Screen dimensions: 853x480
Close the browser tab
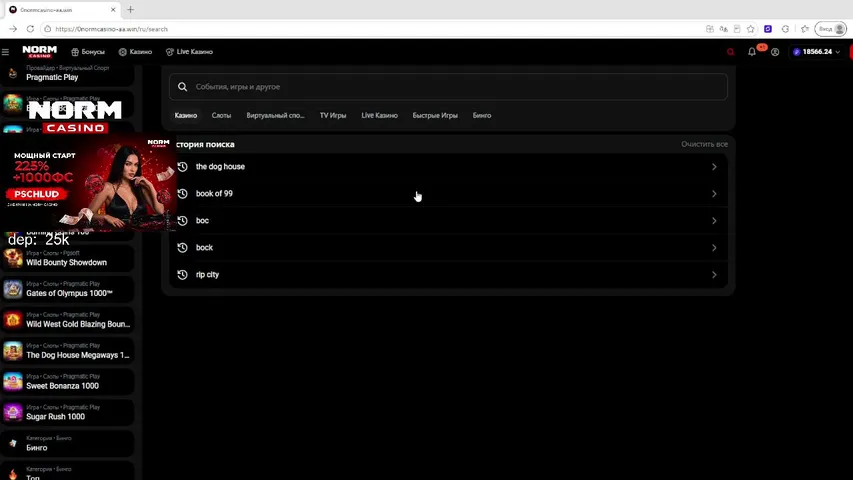coord(113,10)
